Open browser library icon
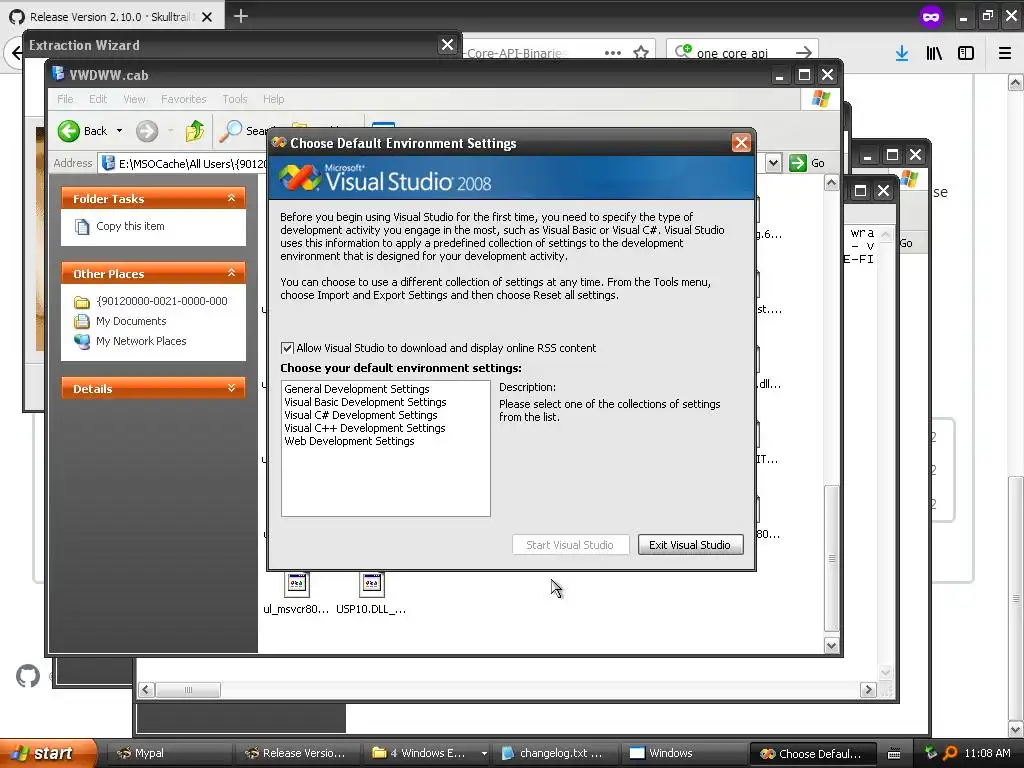The width and height of the screenshot is (1024, 768). coord(934,53)
